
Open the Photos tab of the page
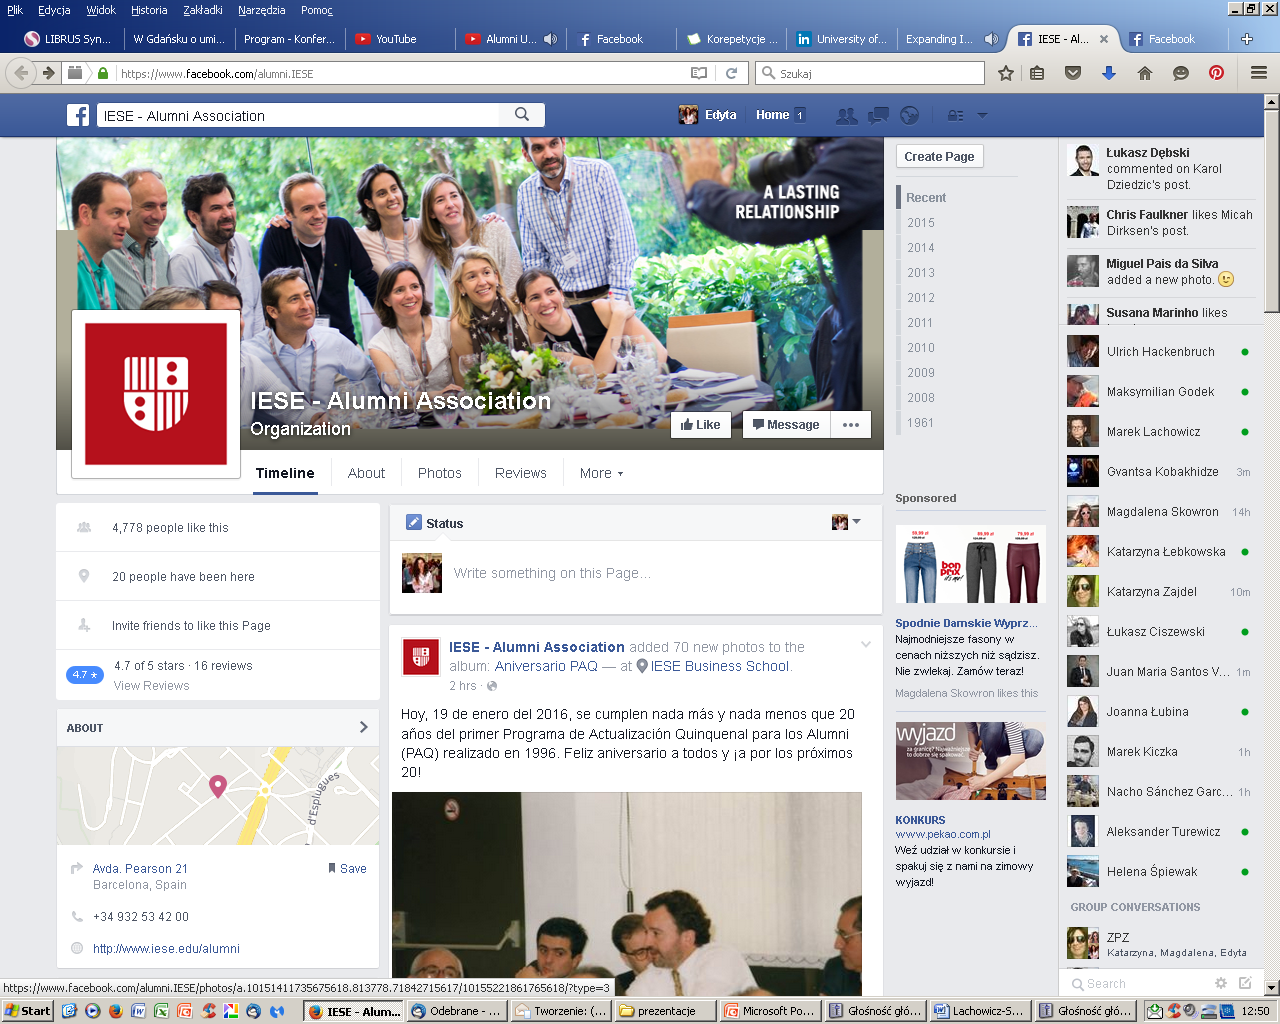440,473
